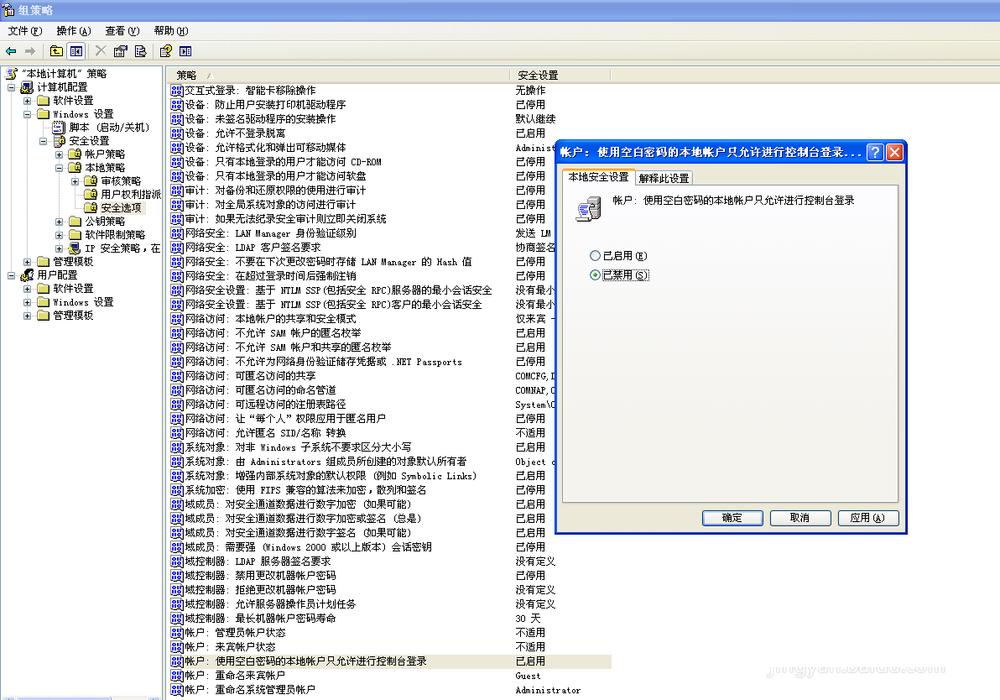Toggle the show/hide console tree icon
The image size is (1000, 700).
pos(76,51)
